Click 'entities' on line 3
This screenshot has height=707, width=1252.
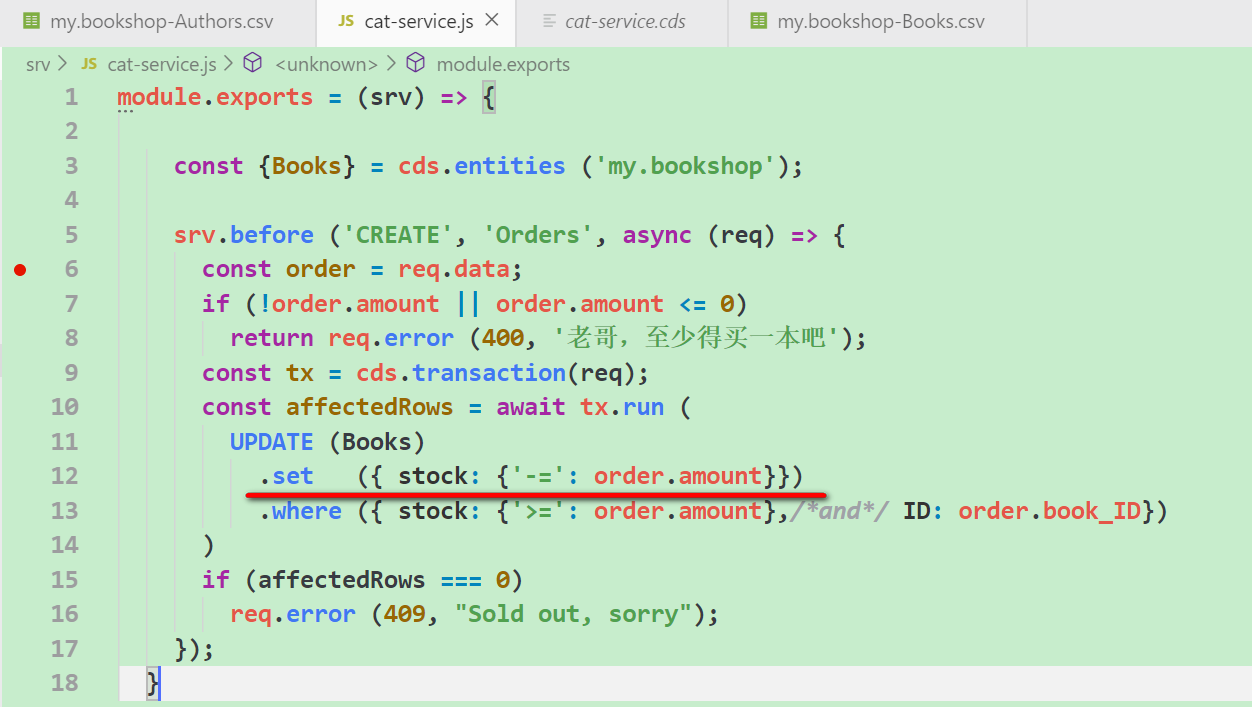point(510,166)
